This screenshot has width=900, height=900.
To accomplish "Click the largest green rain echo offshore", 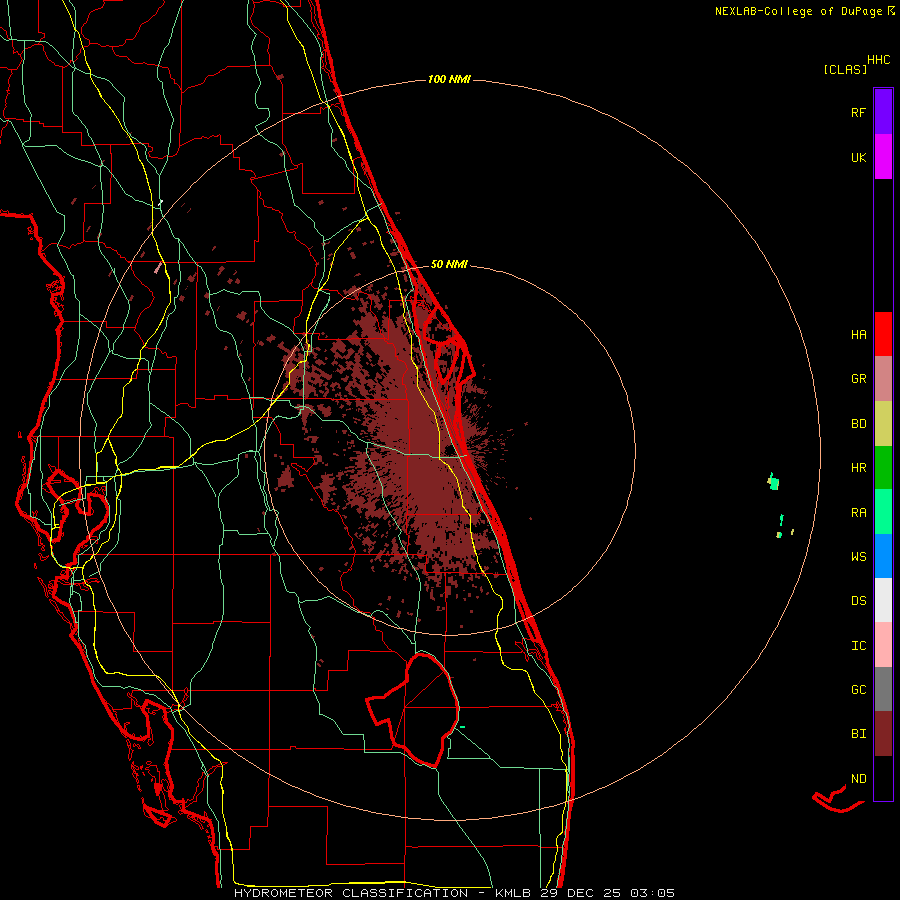I will tap(774, 481).
